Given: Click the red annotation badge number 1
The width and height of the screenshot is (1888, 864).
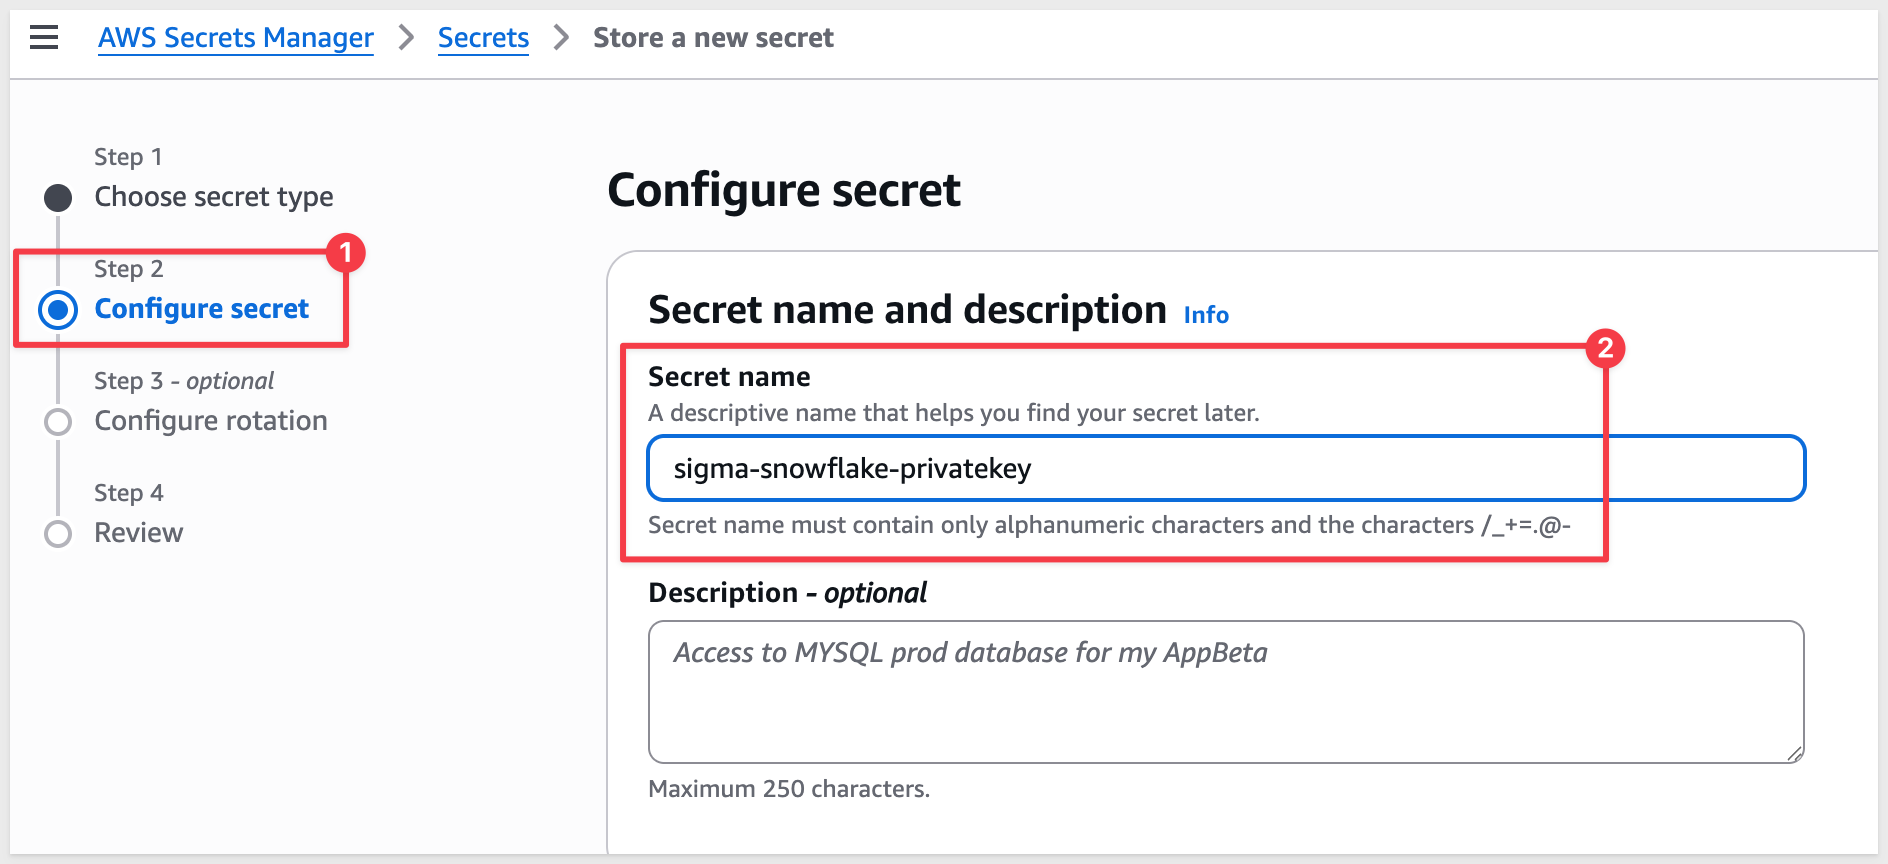Looking at the screenshot, I should 346,253.
